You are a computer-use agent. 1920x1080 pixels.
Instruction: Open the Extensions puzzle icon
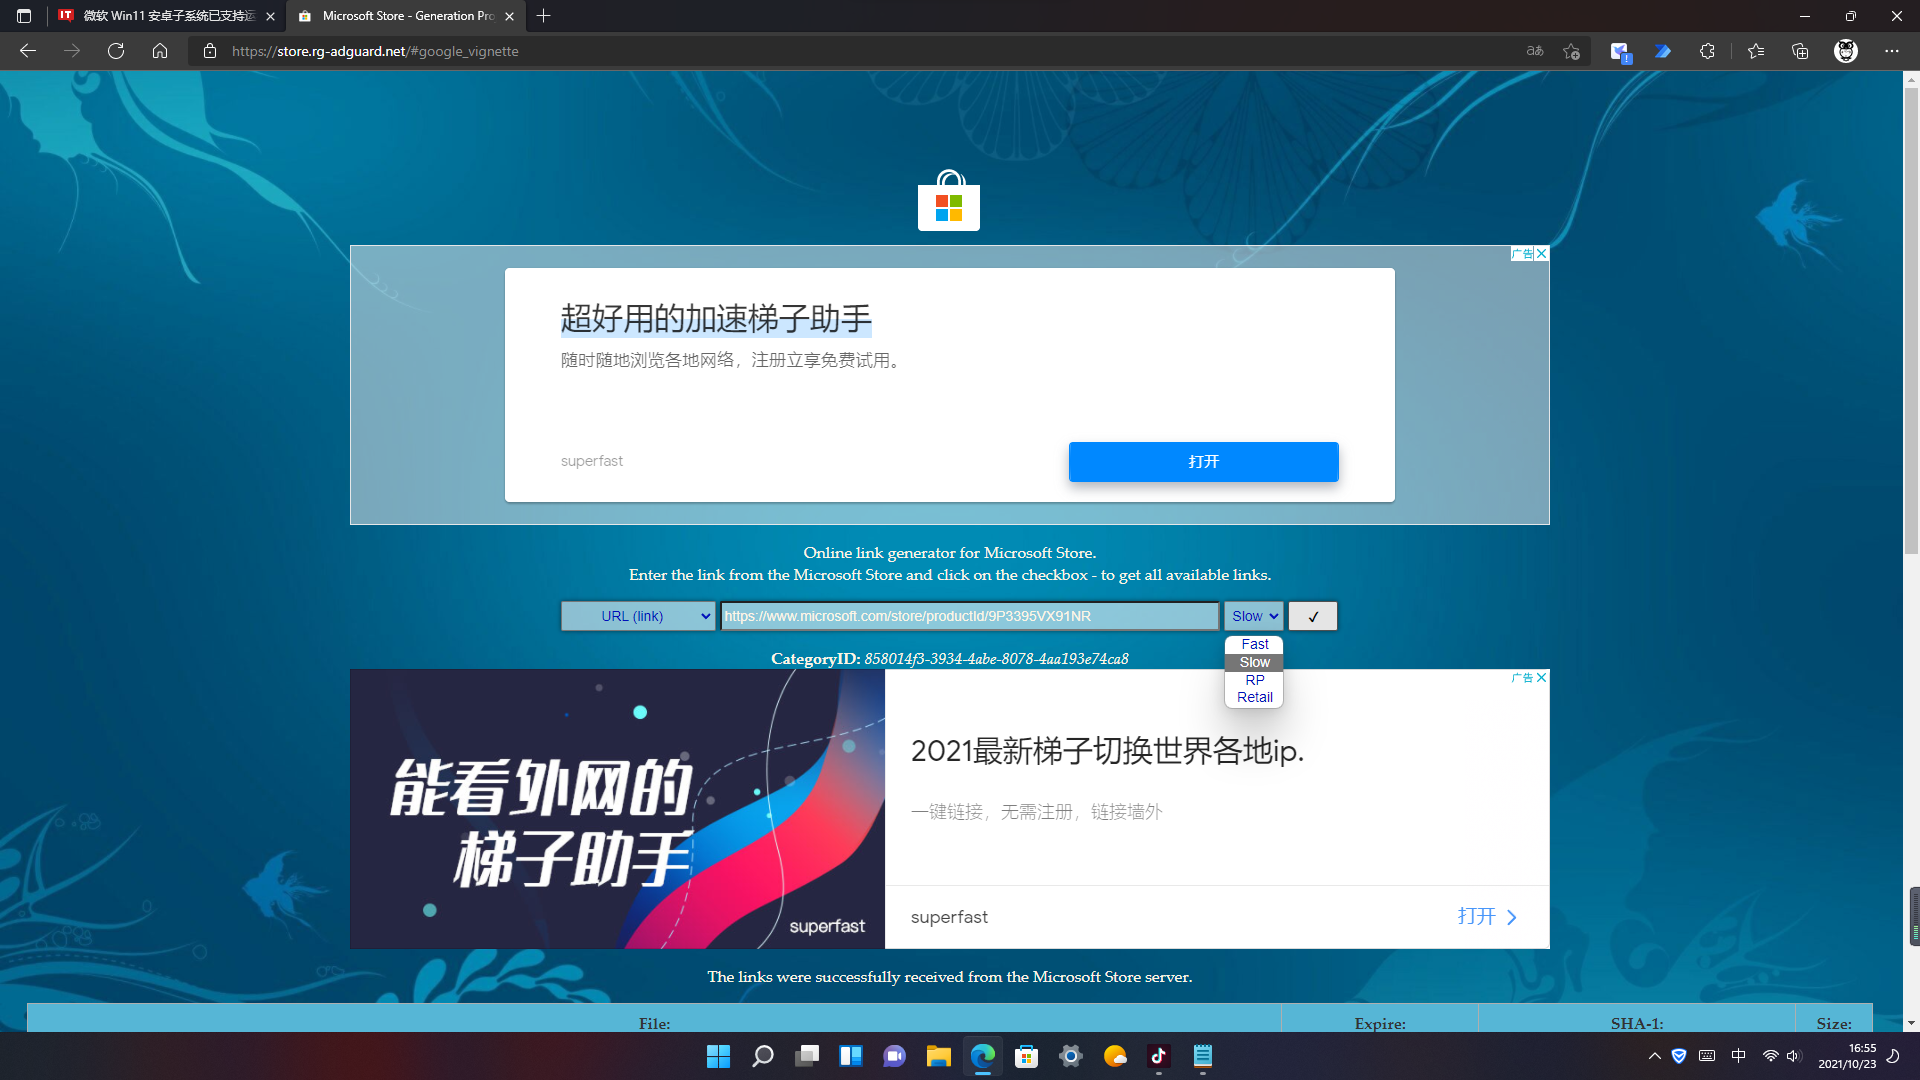coord(1707,51)
